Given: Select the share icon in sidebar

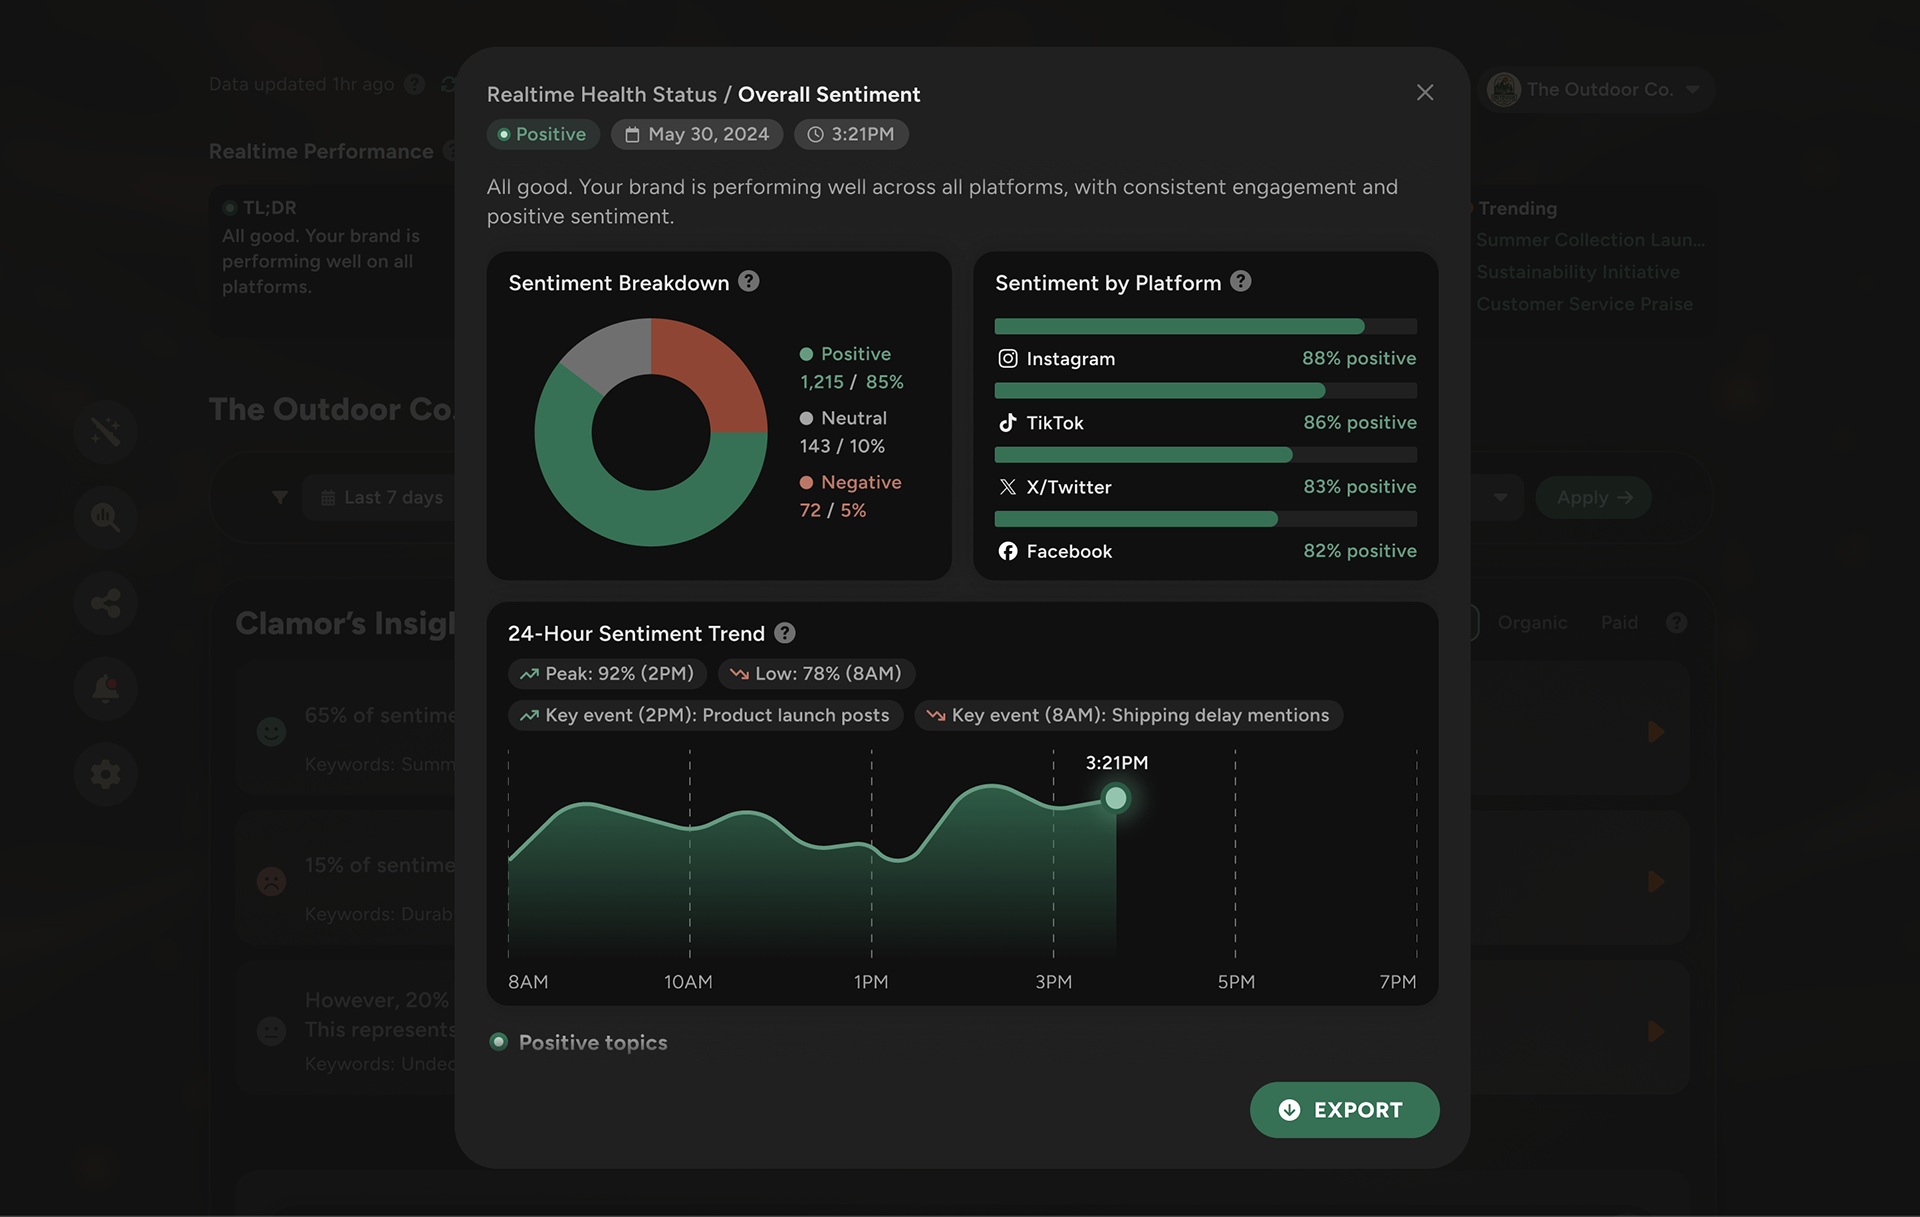Looking at the screenshot, I should 105,603.
